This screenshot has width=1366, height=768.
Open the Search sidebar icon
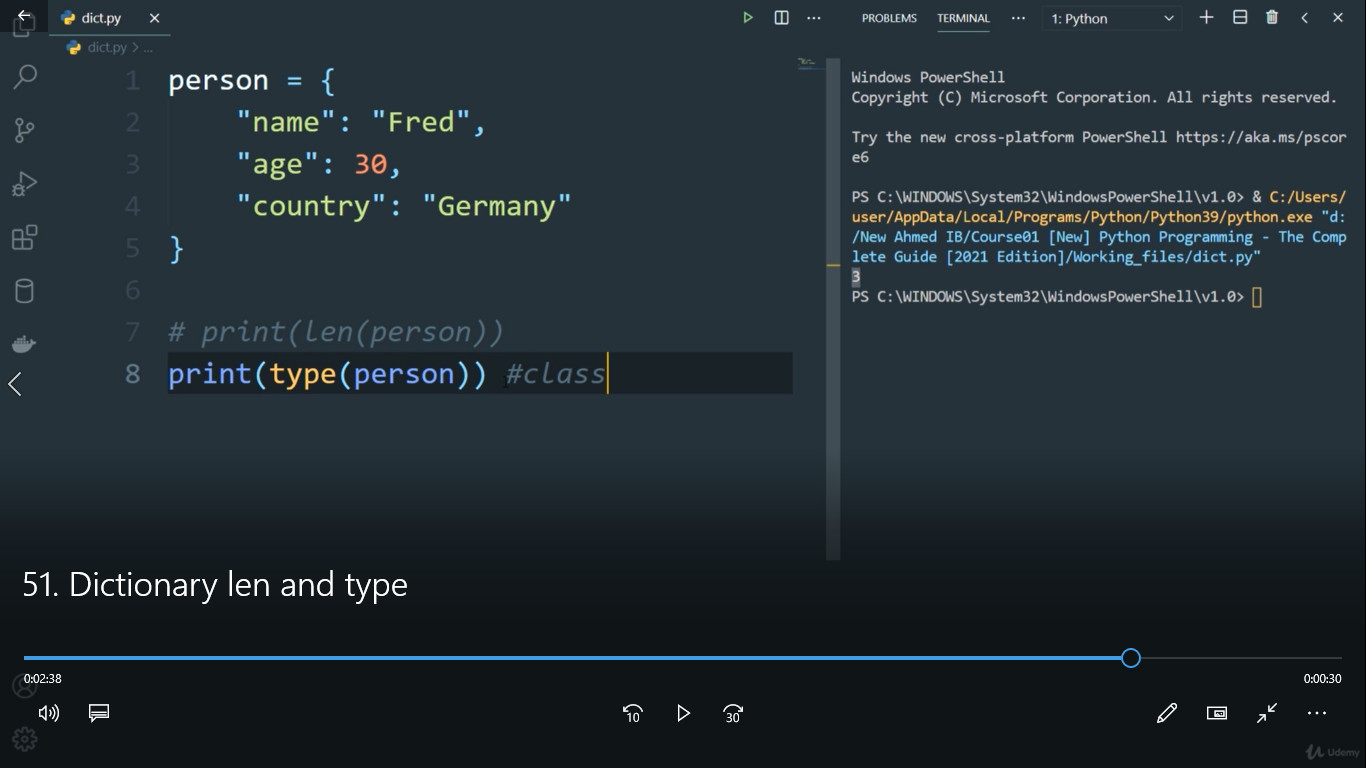pyautogui.click(x=24, y=76)
